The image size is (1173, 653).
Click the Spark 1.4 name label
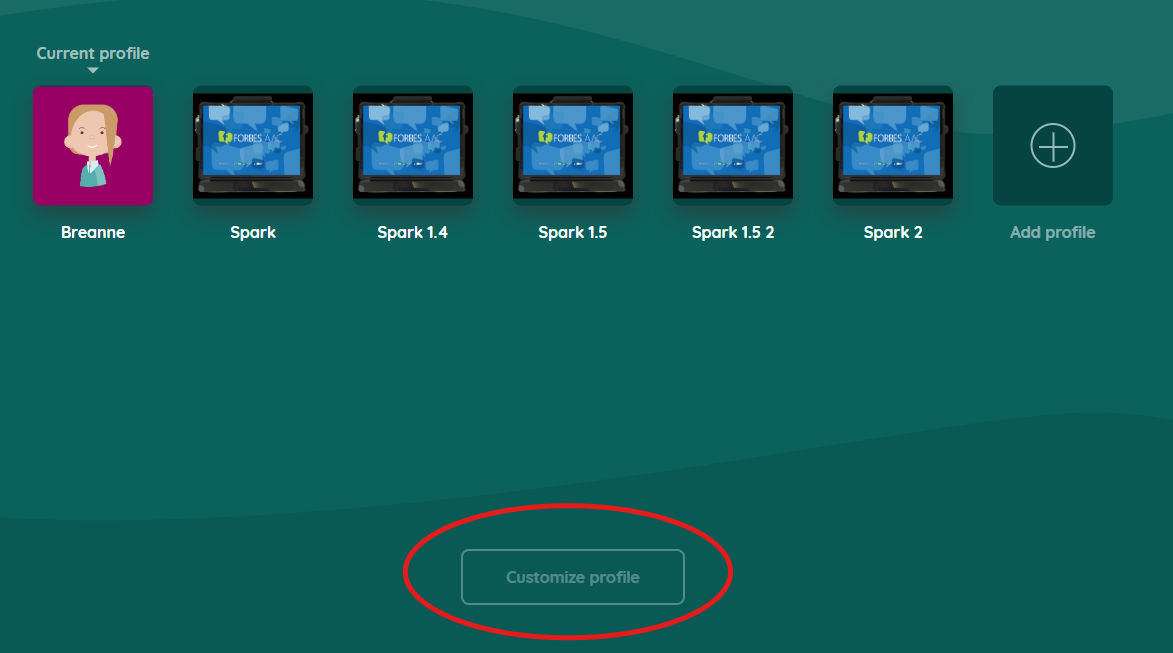pyautogui.click(x=413, y=232)
